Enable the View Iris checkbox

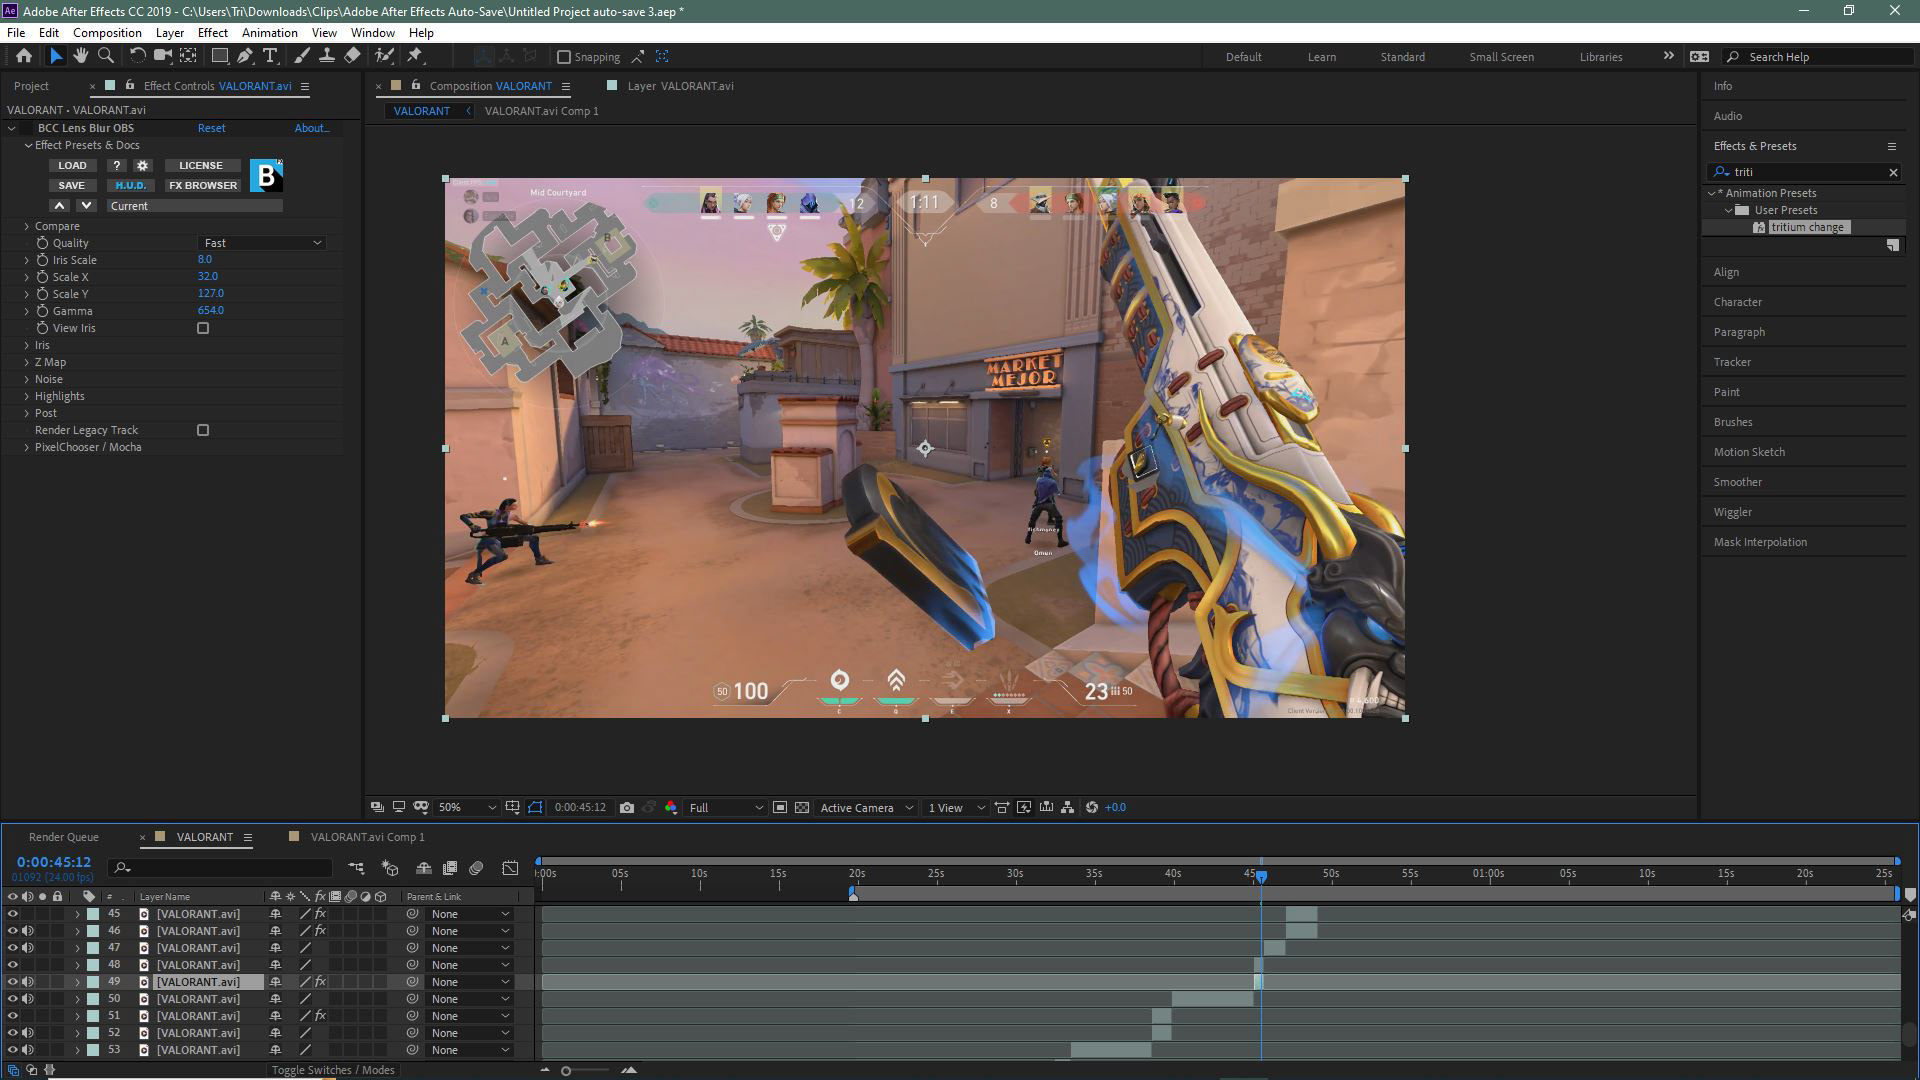pyautogui.click(x=203, y=328)
